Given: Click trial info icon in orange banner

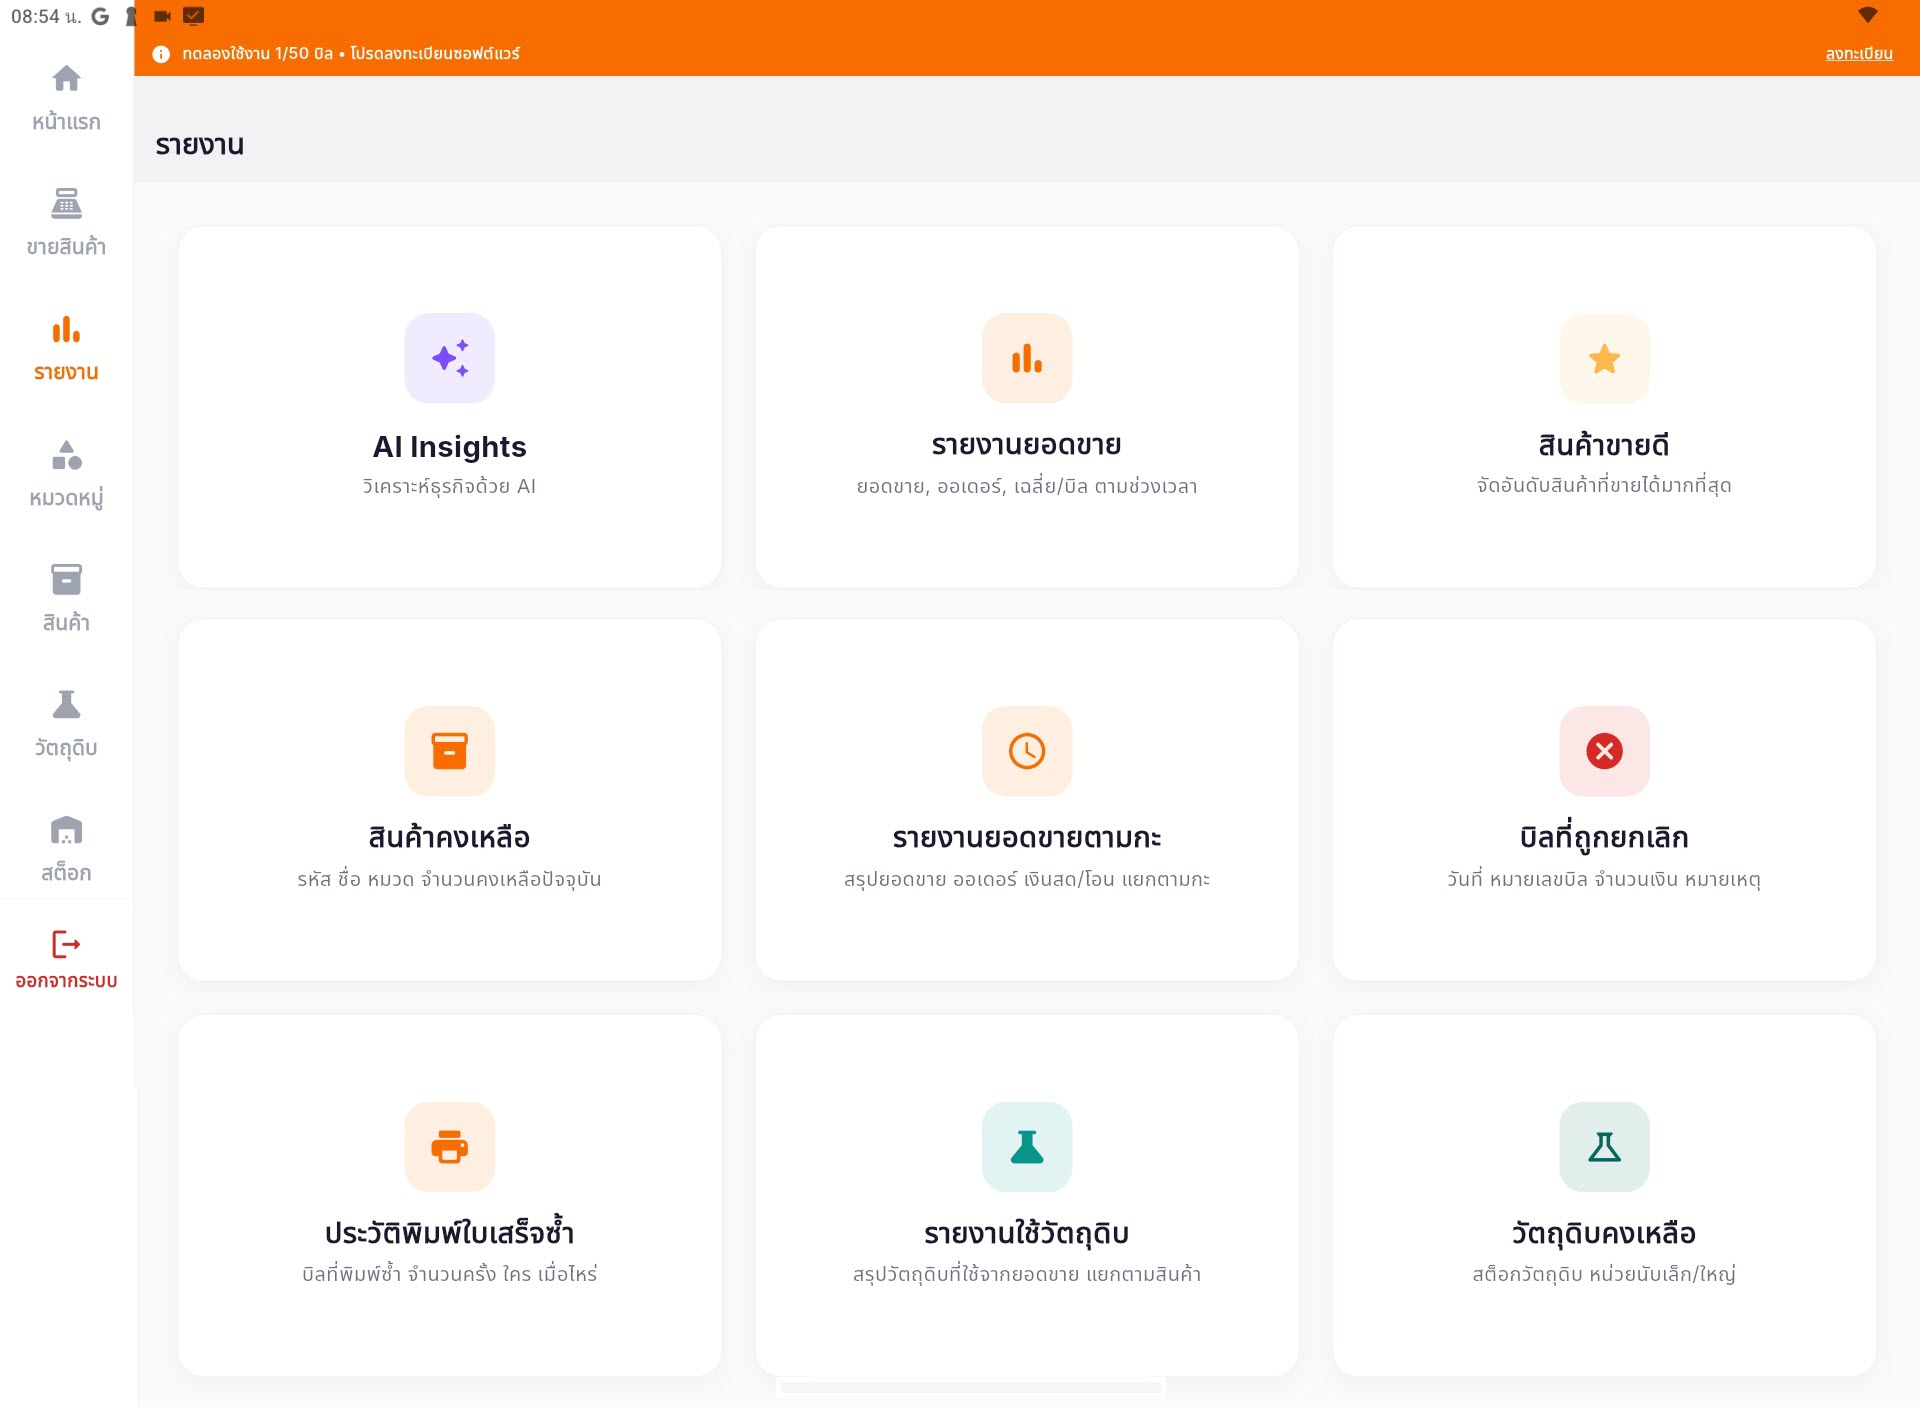Looking at the screenshot, I should click(x=161, y=54).
